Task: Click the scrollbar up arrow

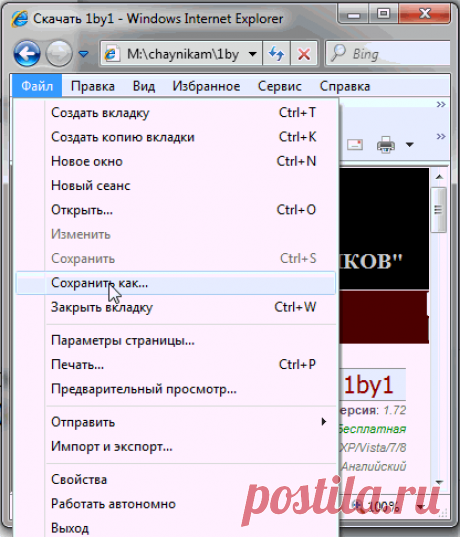Action: [x=439, y=177]
